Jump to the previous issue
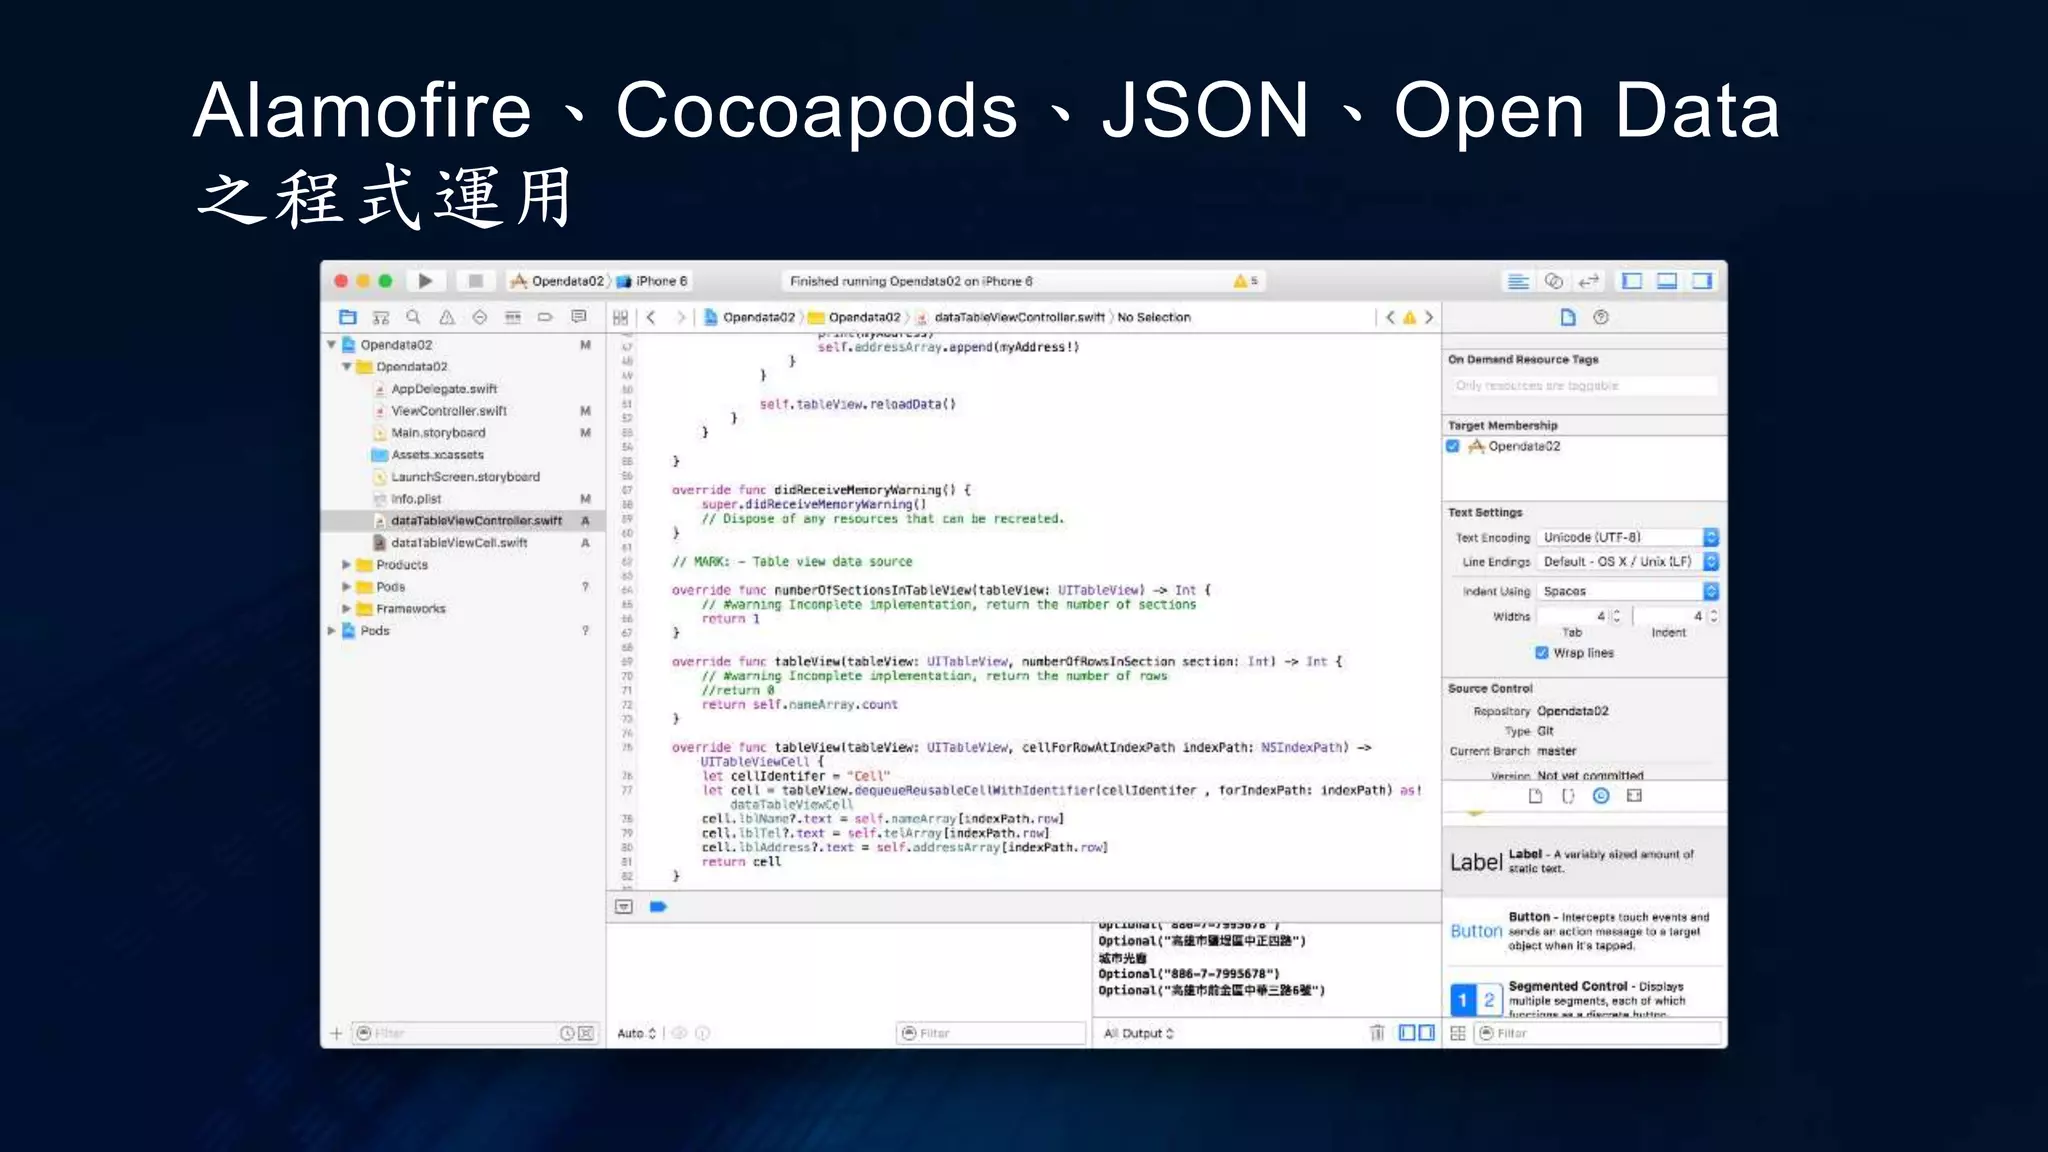Screen dimensions: 2048x1152 1390,317
